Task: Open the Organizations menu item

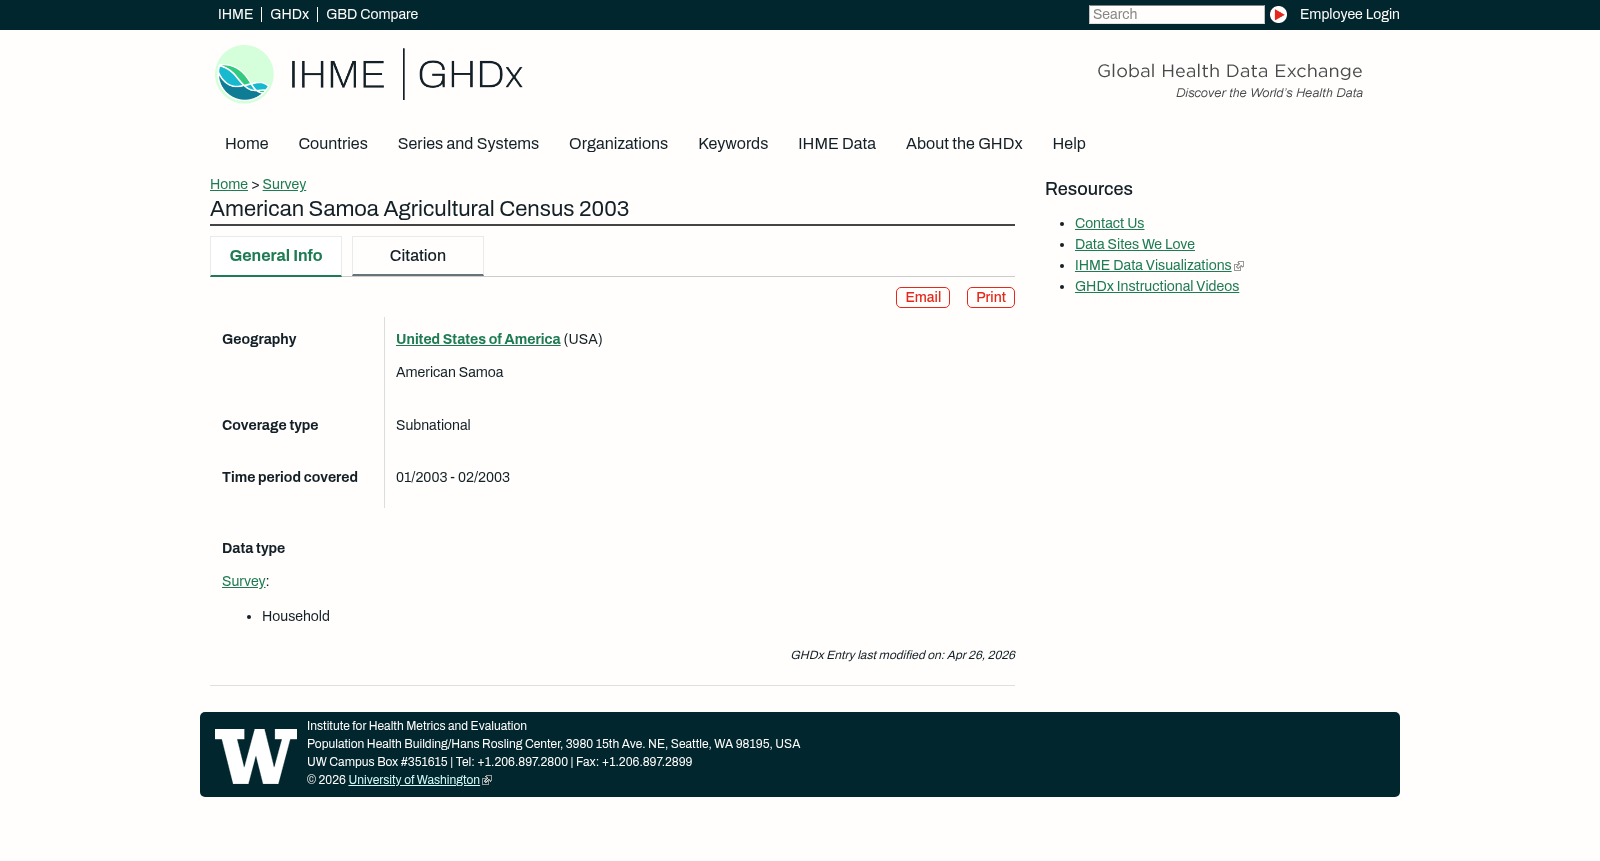Action: click(x=618, y=143)
